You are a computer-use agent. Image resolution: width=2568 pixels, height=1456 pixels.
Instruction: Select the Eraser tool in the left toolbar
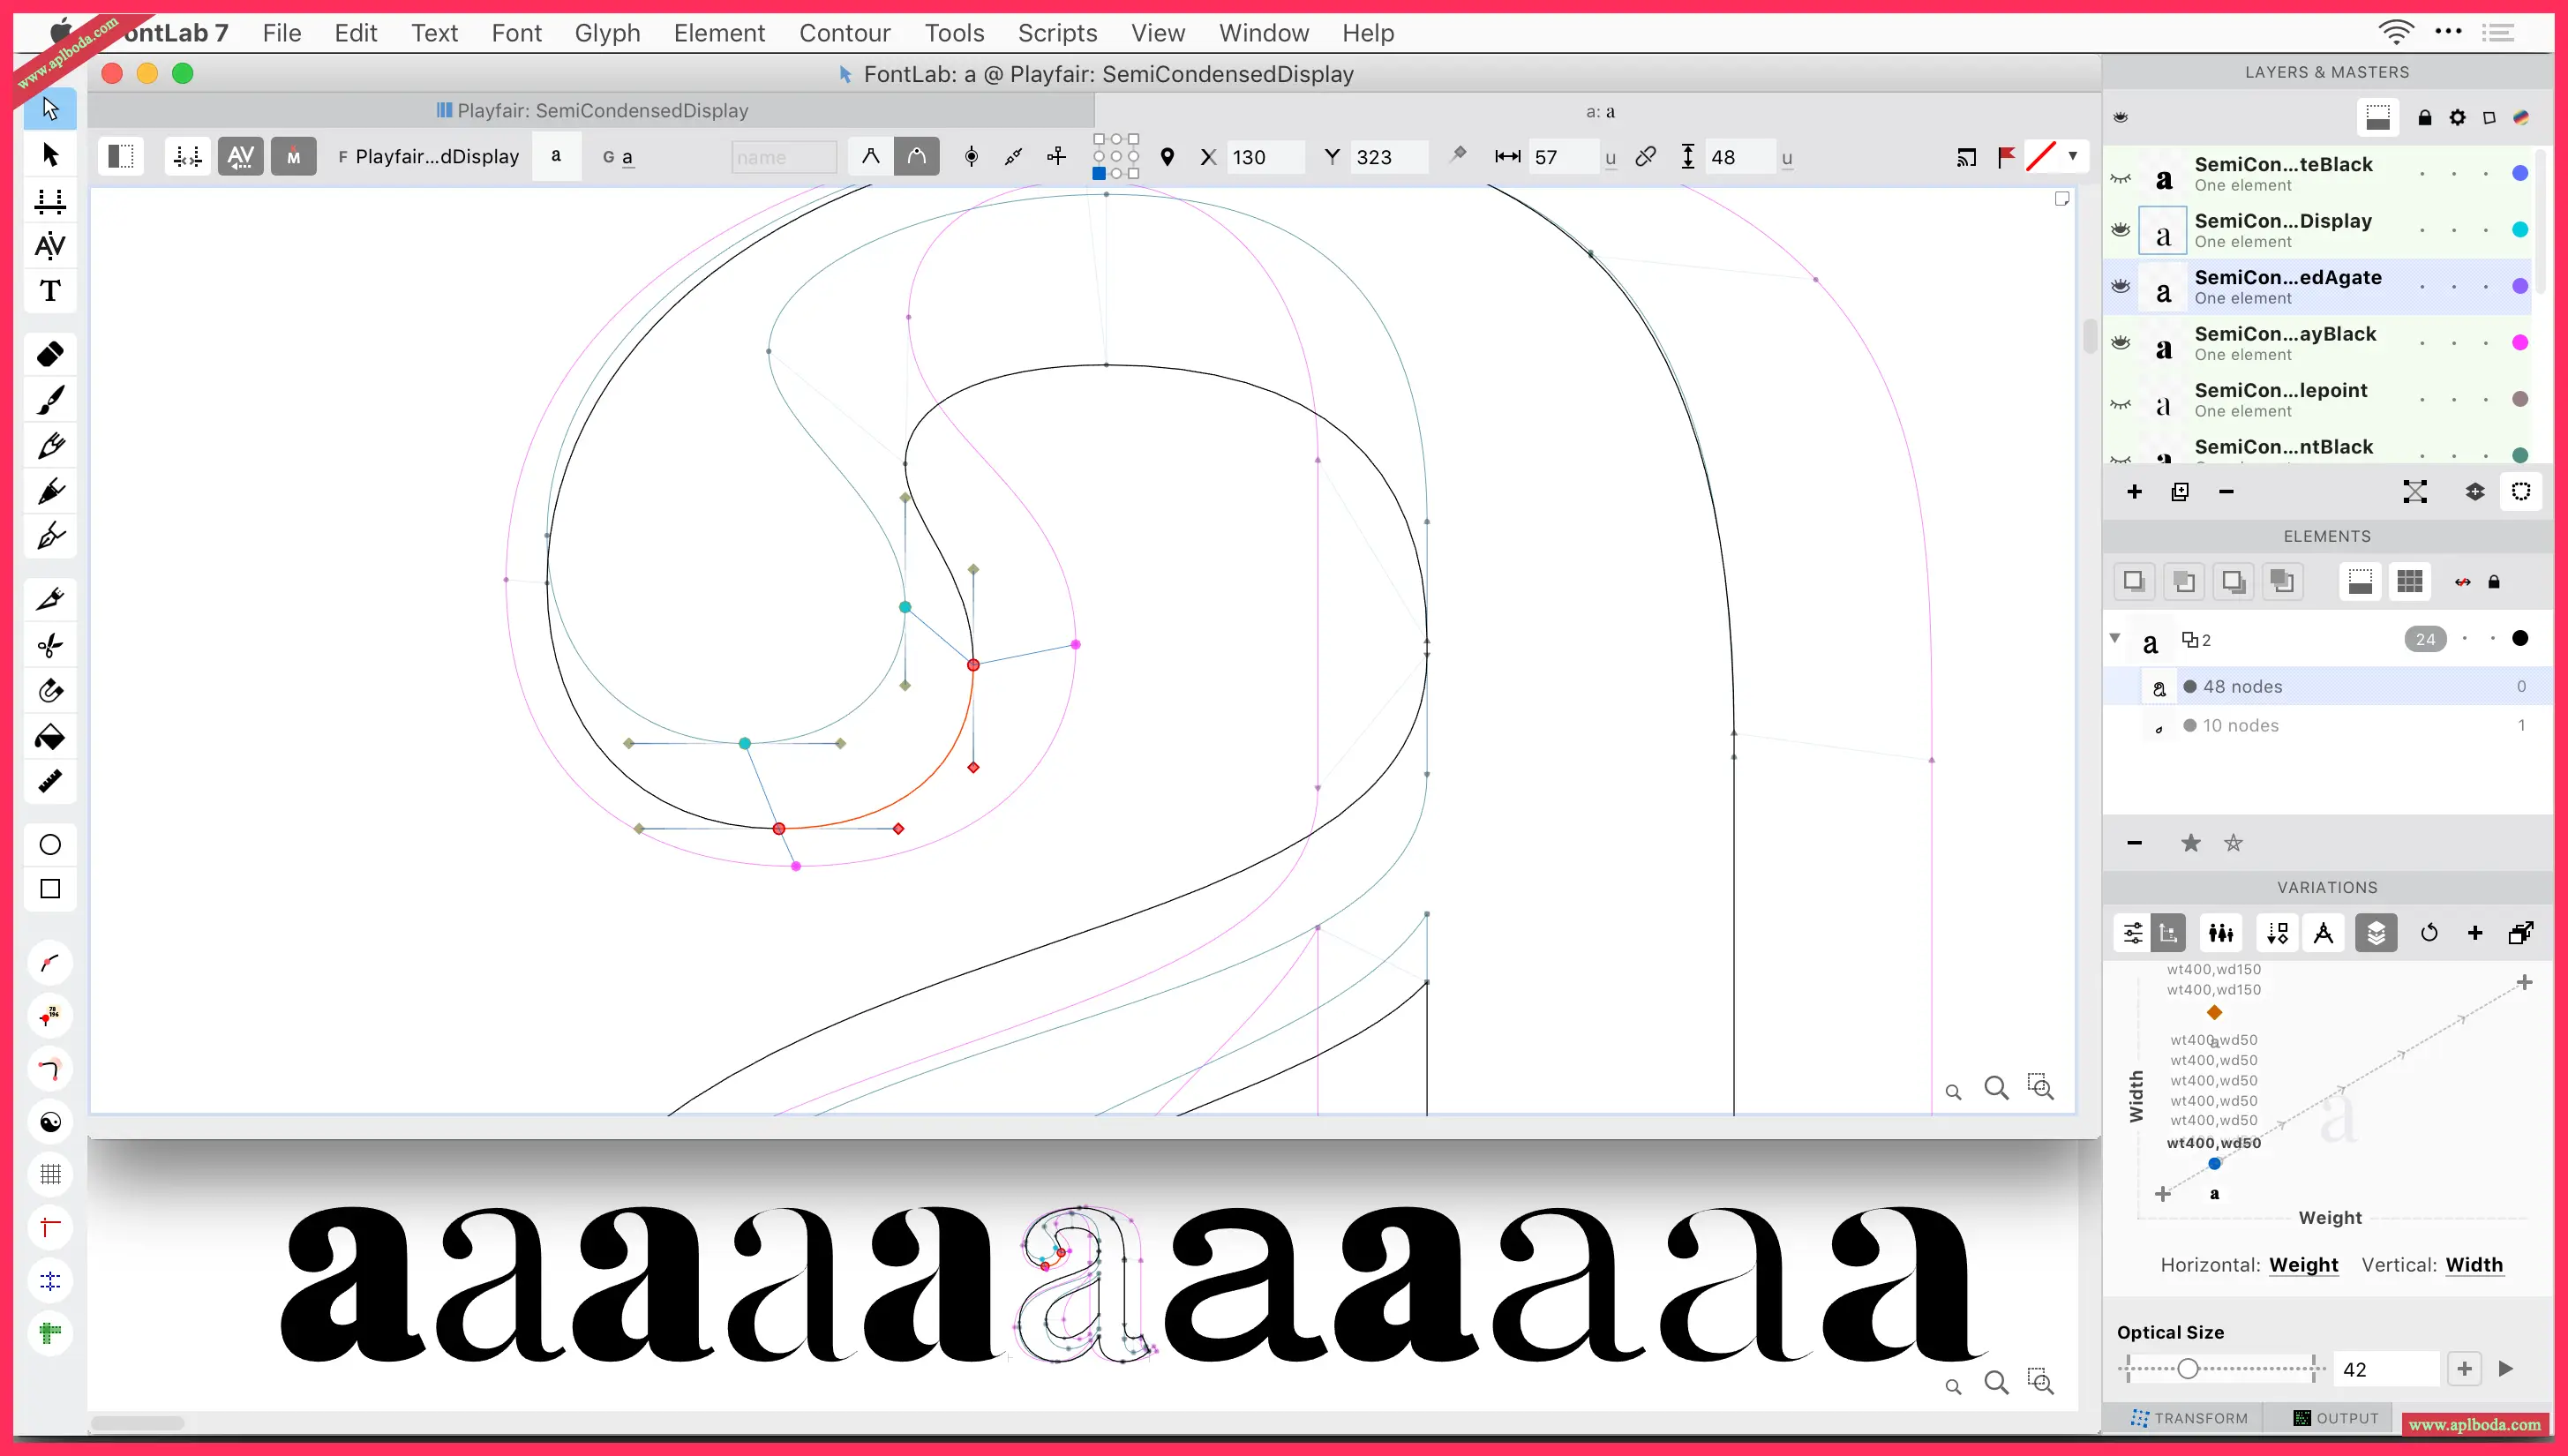[x=50, y=354]
